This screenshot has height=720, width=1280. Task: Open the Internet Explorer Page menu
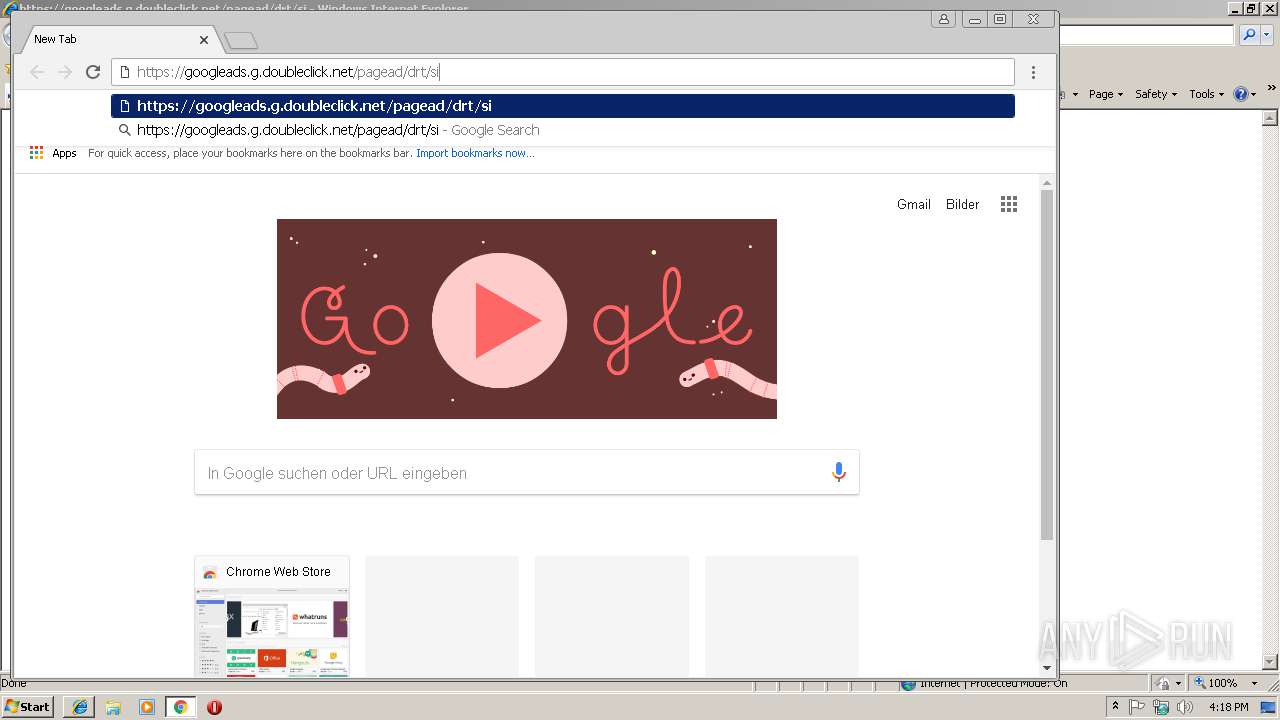1106,94
